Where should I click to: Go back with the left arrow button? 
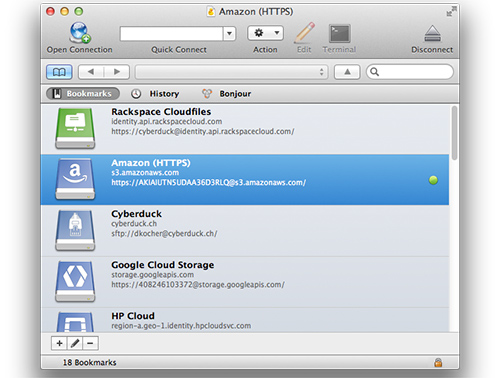(x=91, y=72)
